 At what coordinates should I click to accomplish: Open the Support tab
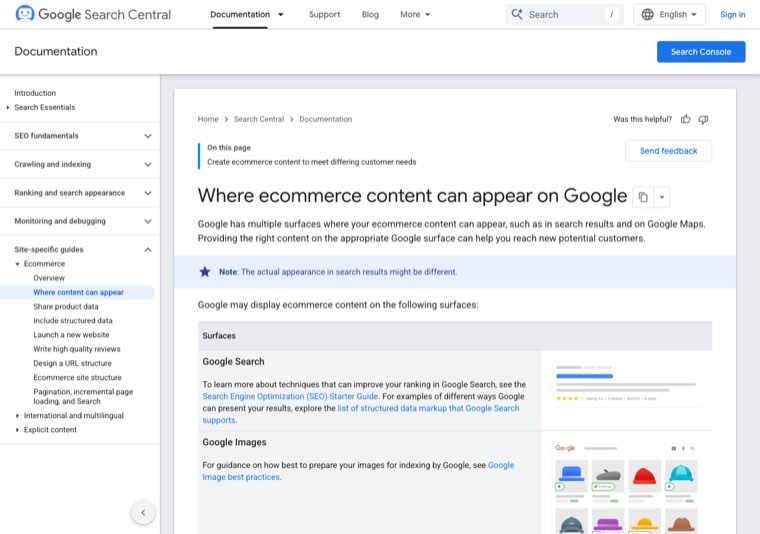(324, 15)
